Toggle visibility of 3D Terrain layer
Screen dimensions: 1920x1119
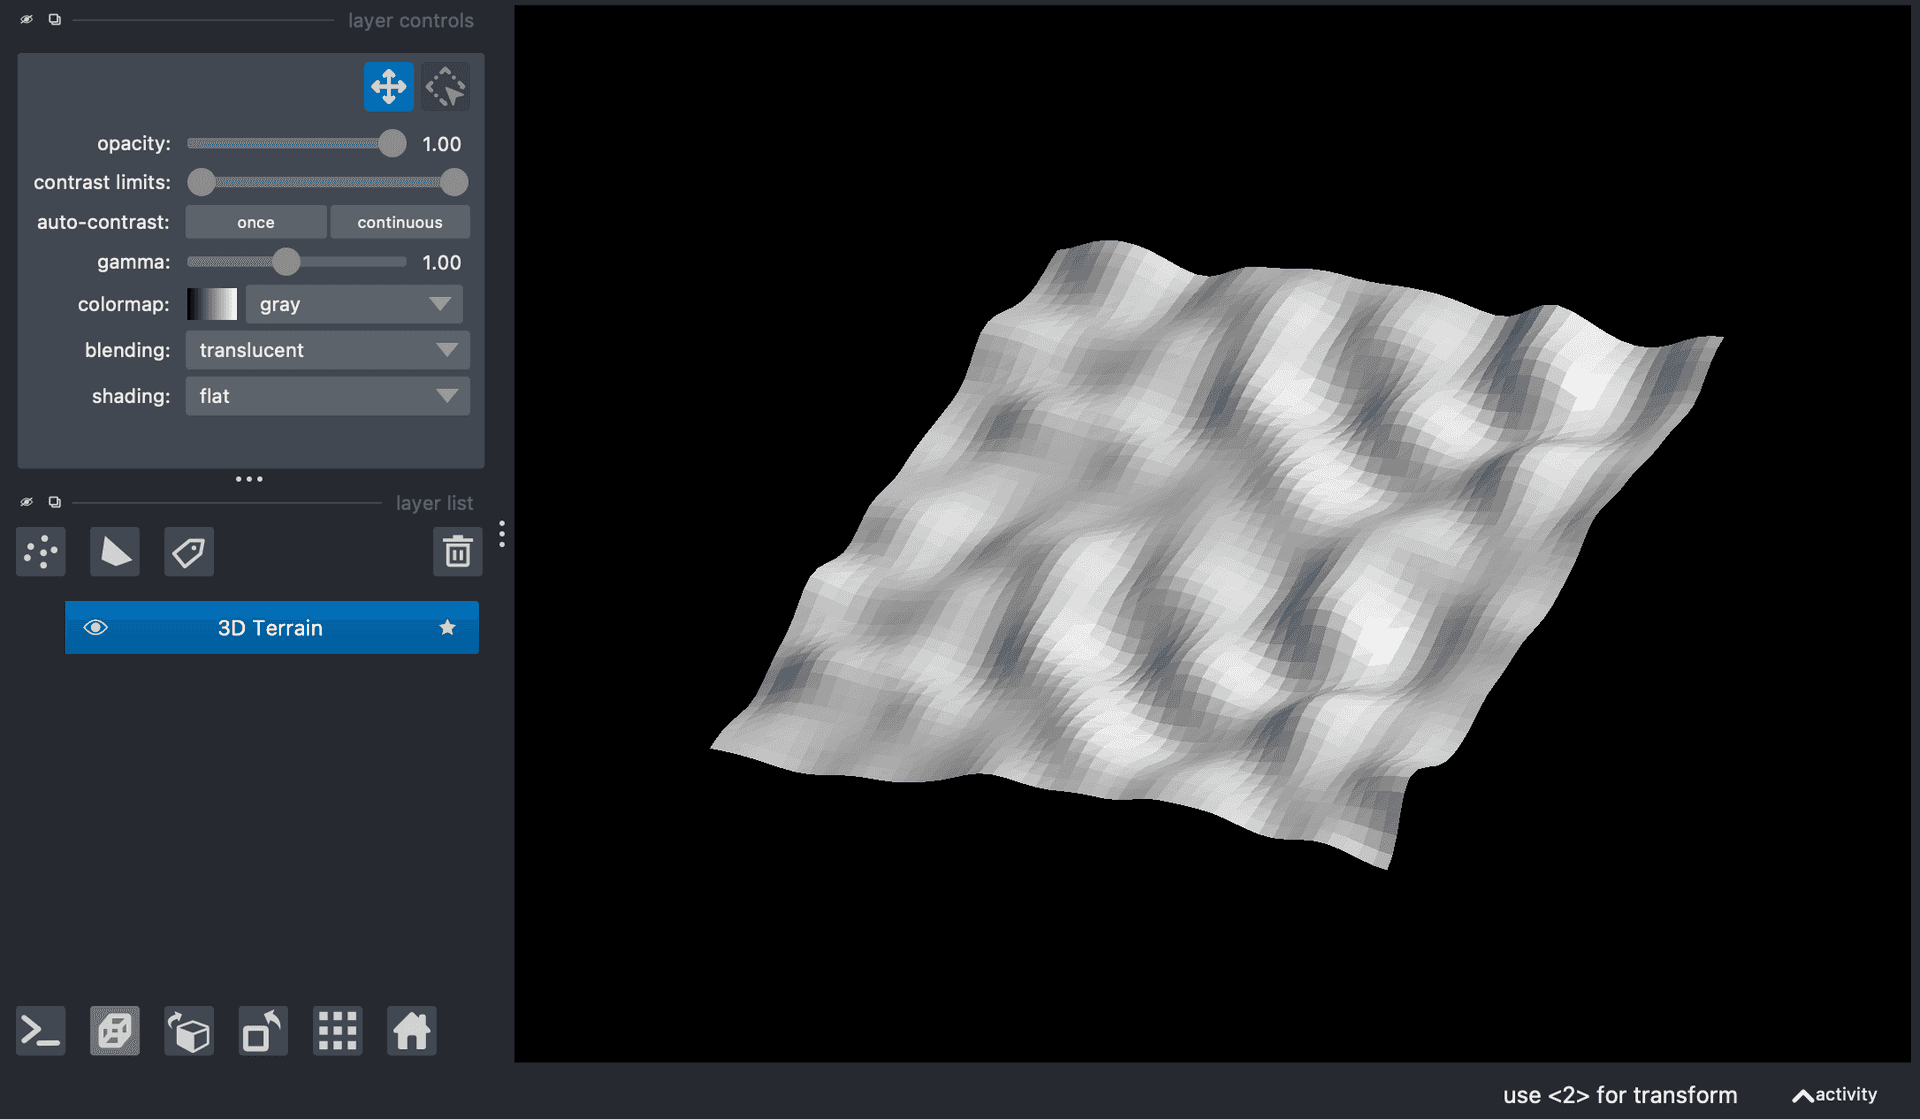coord(96,628)
